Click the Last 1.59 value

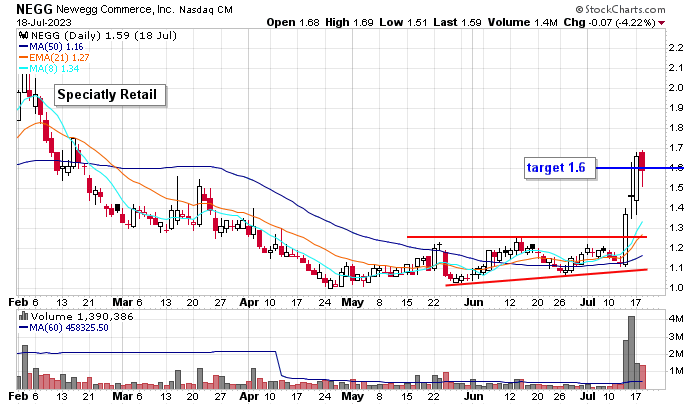pos(457,22)
